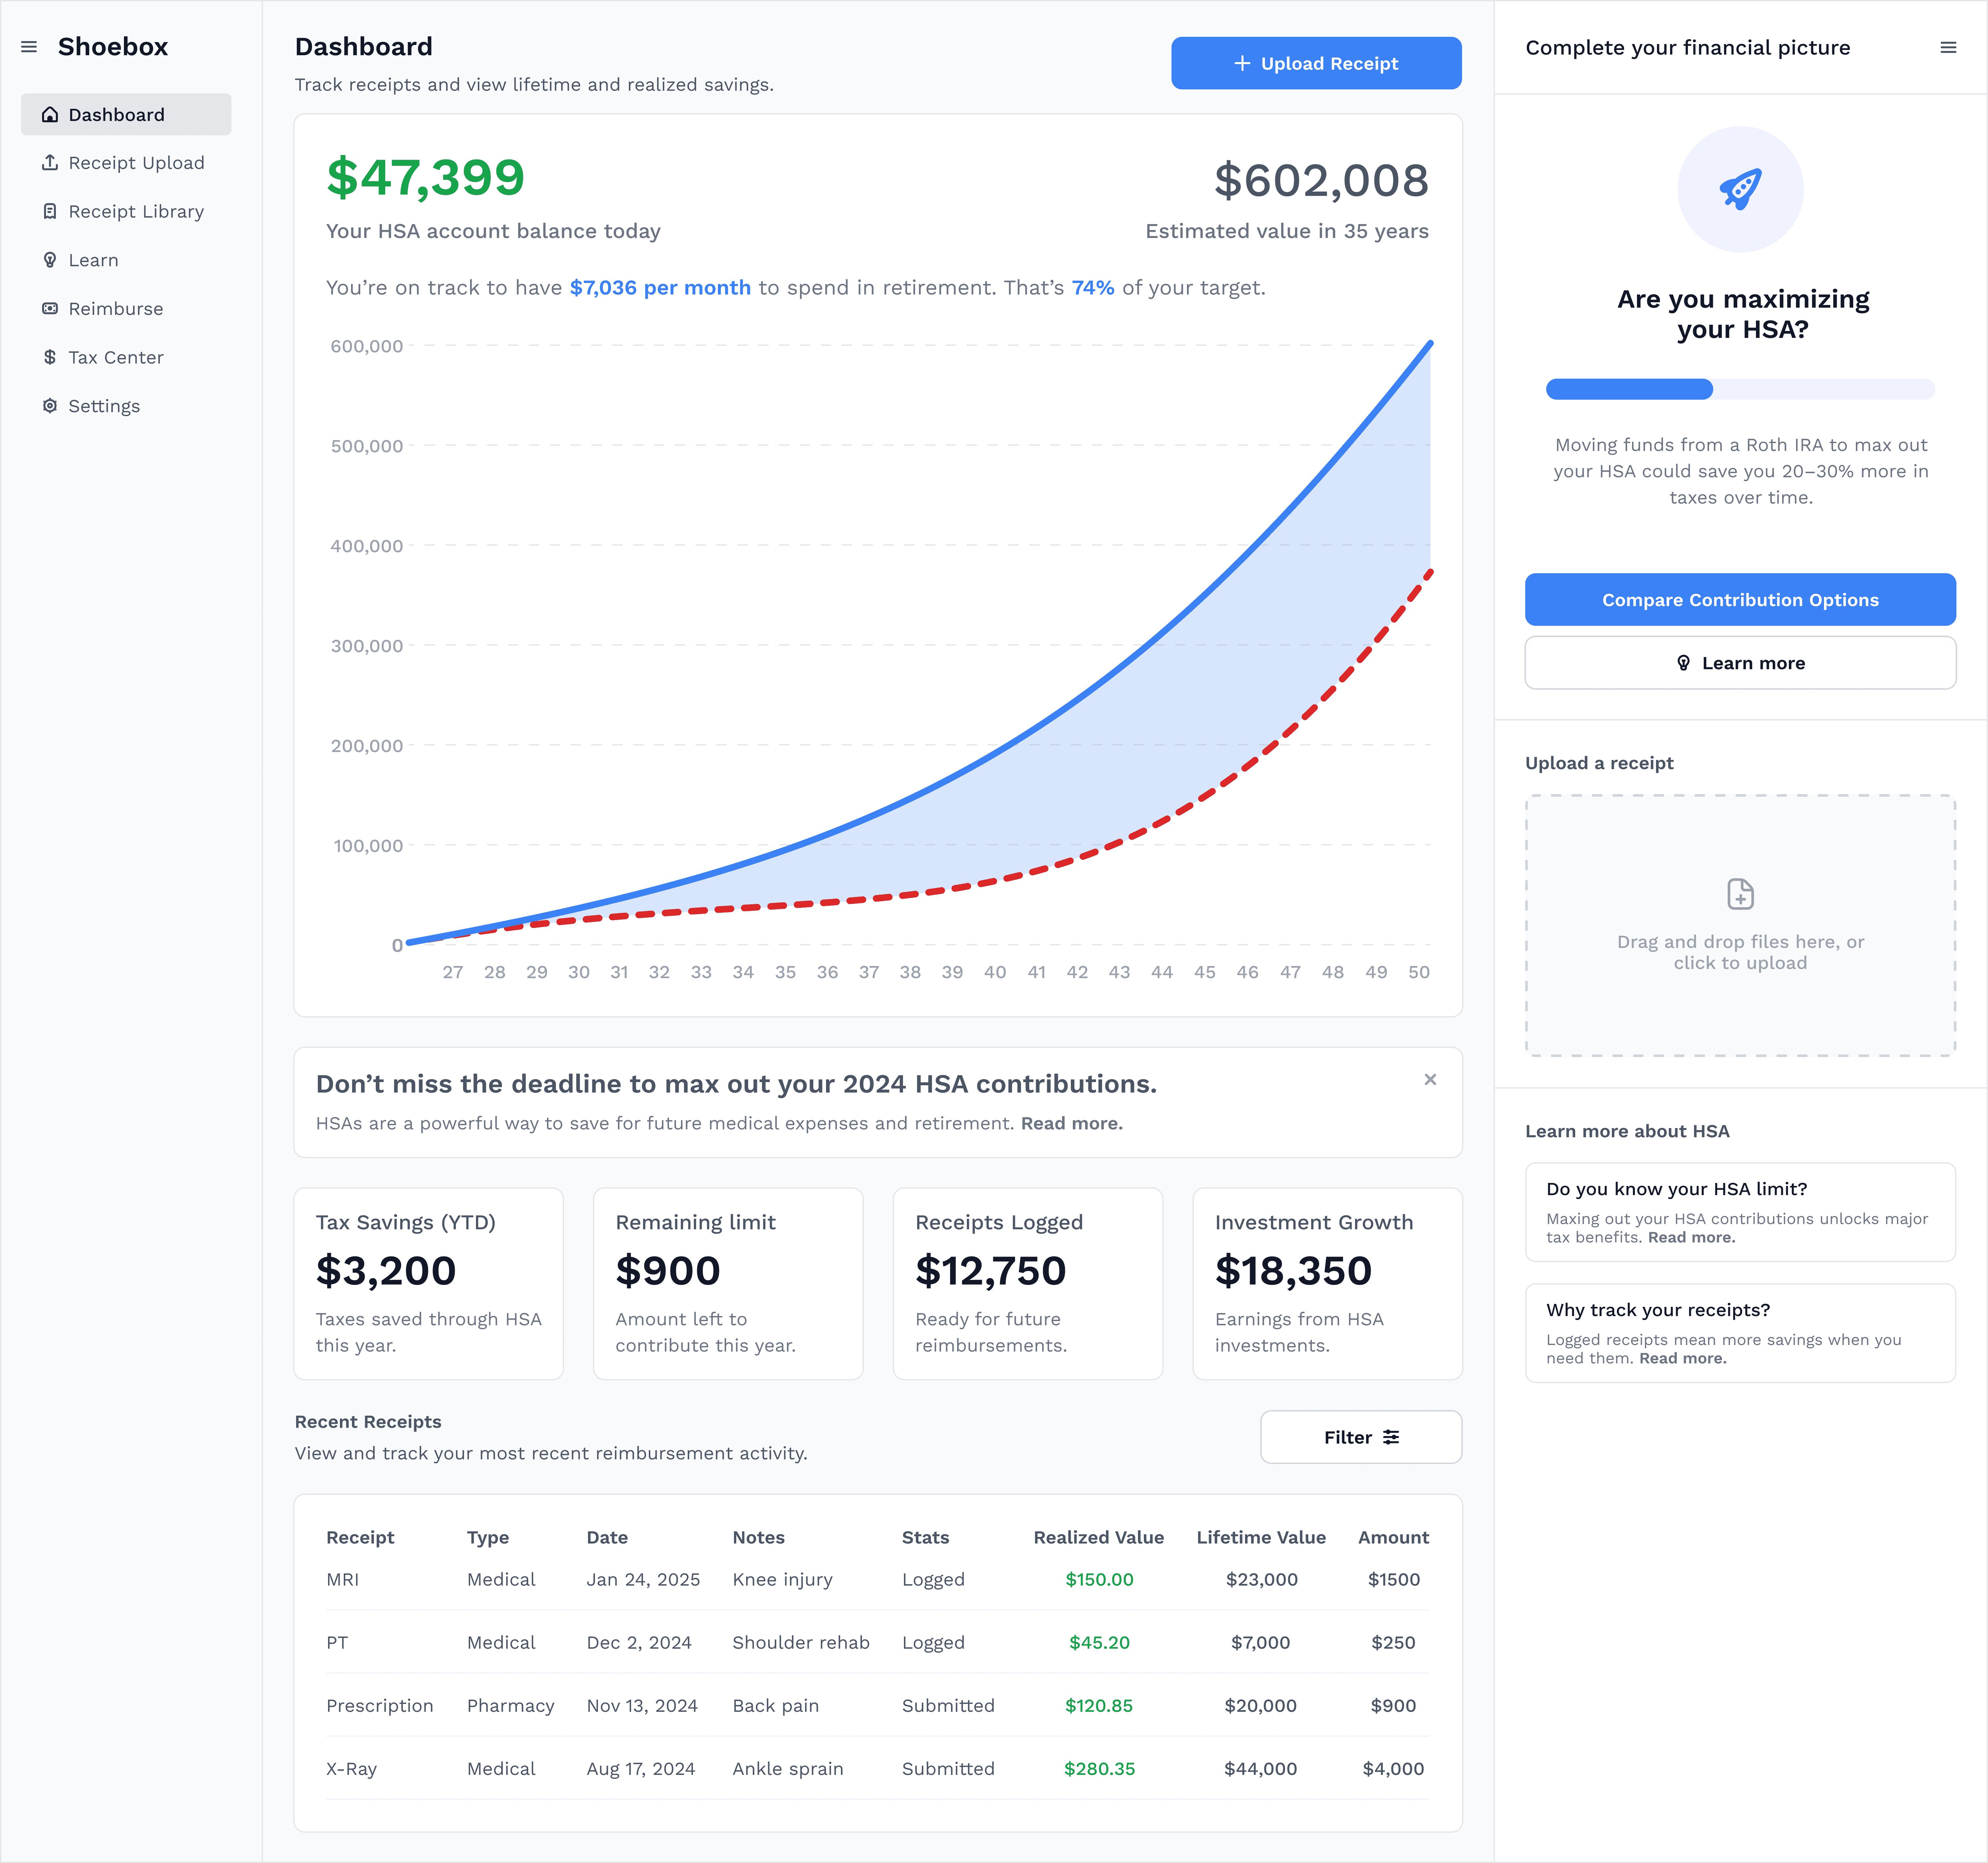The height and width of the screenshot is (1863, 1988).
Task: Click the $45.20 realized value
Action: [x=1099, y=1643]
